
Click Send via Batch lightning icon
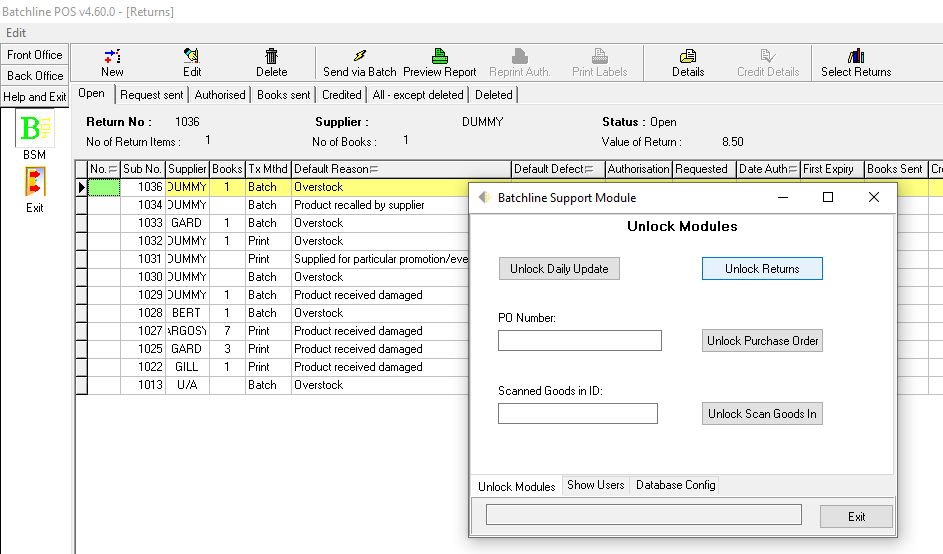point(360,56)
